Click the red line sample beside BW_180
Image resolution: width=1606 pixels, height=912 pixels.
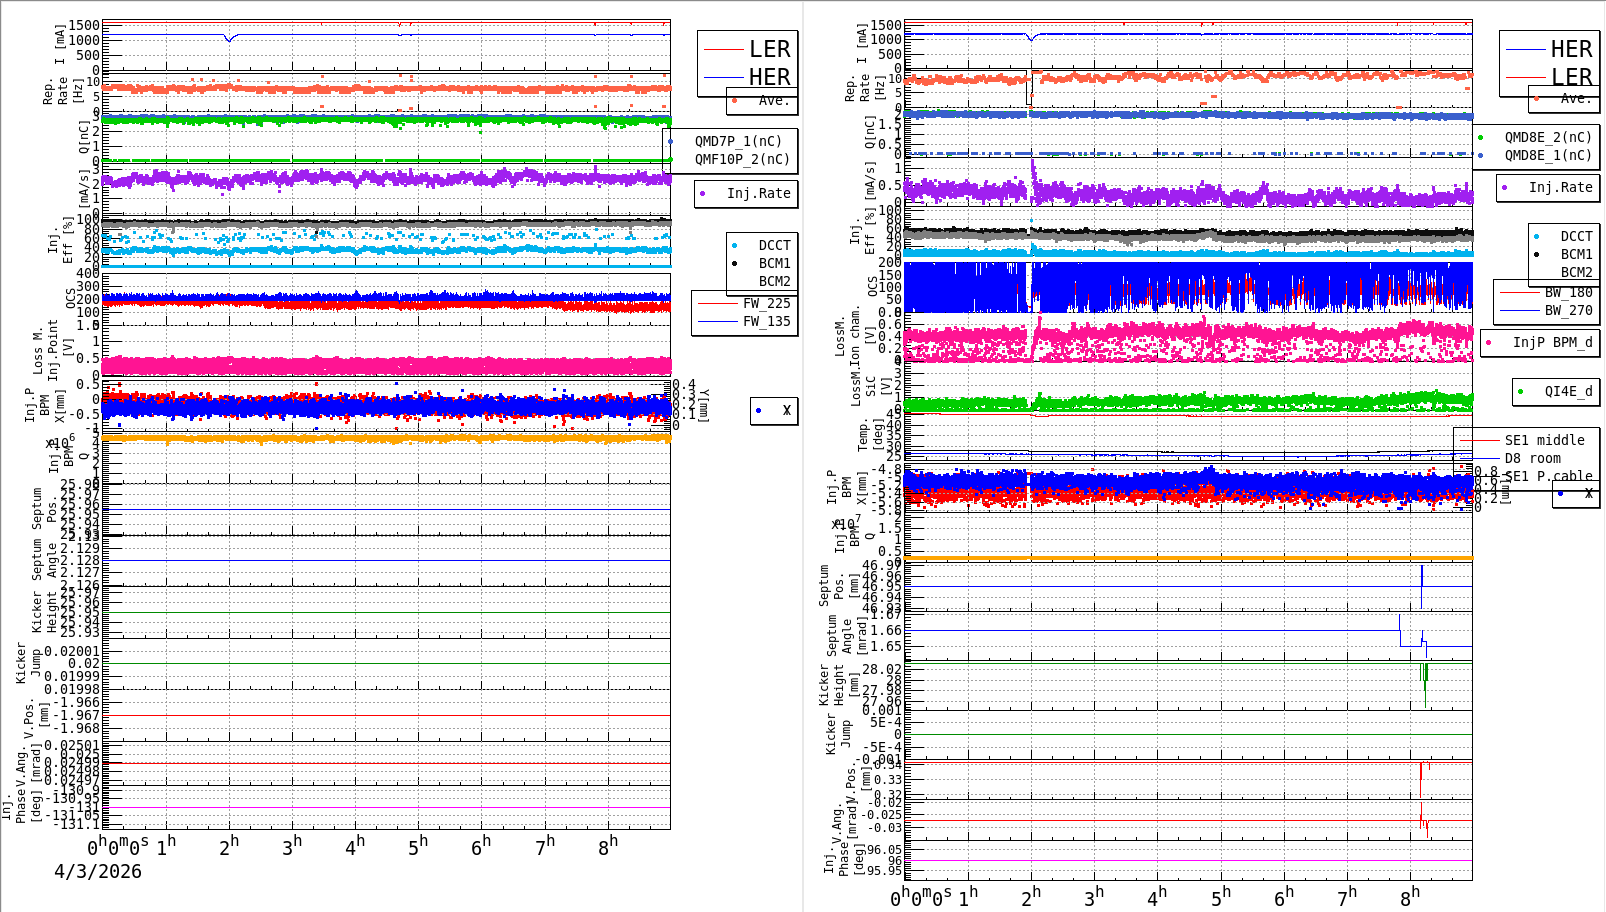pyautogui.click(x=1519, y=293)
